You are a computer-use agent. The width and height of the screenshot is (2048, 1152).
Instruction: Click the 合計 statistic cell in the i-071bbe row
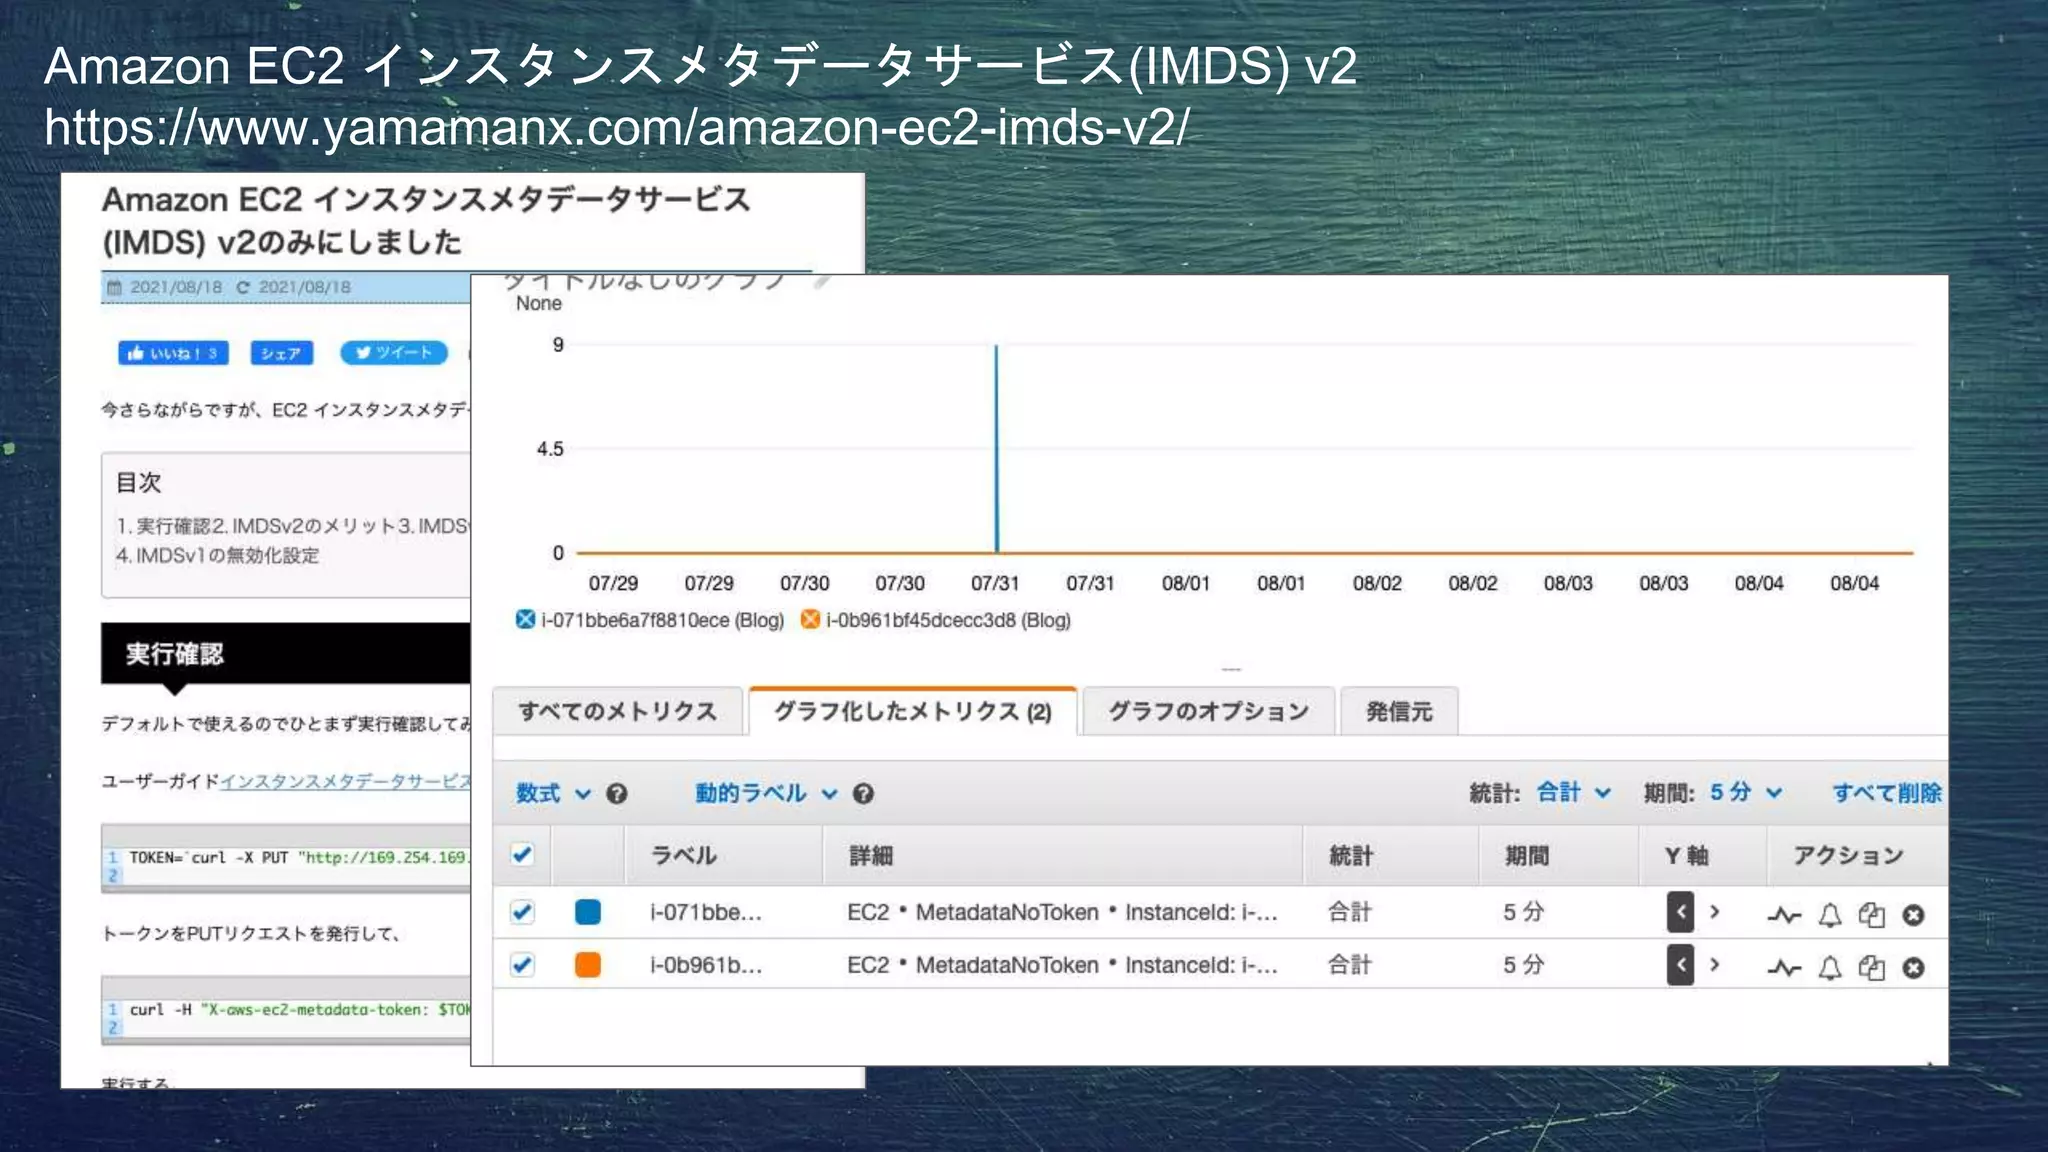click(x=1349, y=912)
